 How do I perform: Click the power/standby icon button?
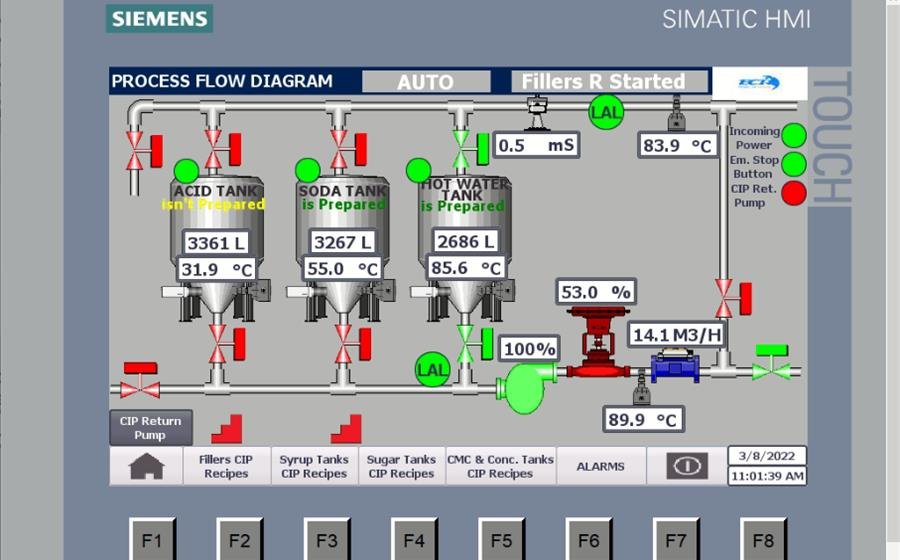(x=686, y=466)
